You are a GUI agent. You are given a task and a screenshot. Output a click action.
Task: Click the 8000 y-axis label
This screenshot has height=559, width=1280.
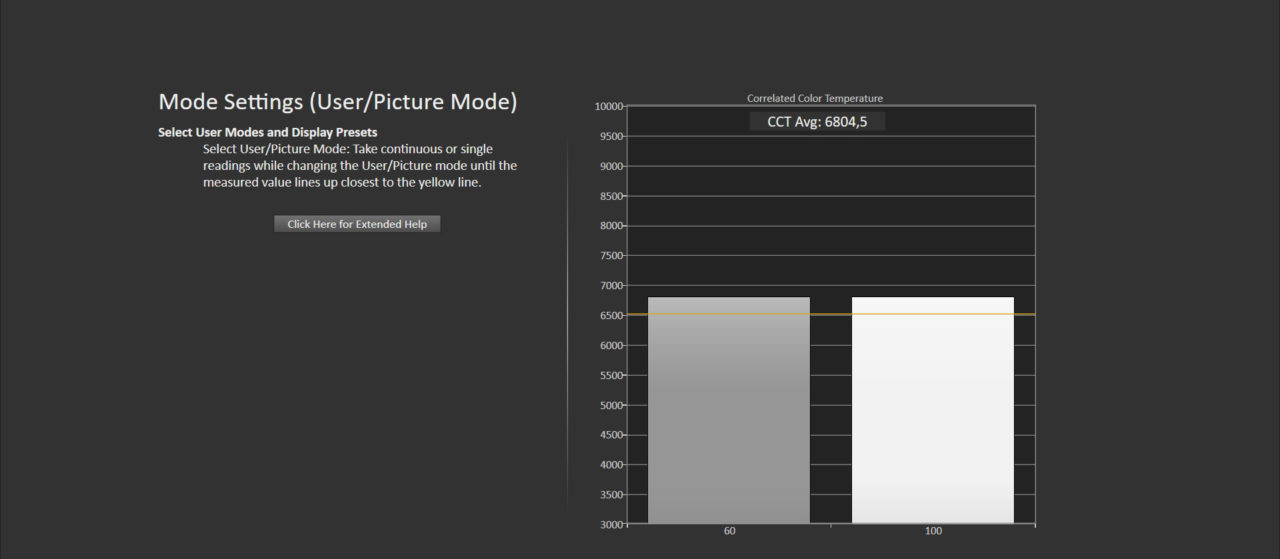[x=610, y=226]
